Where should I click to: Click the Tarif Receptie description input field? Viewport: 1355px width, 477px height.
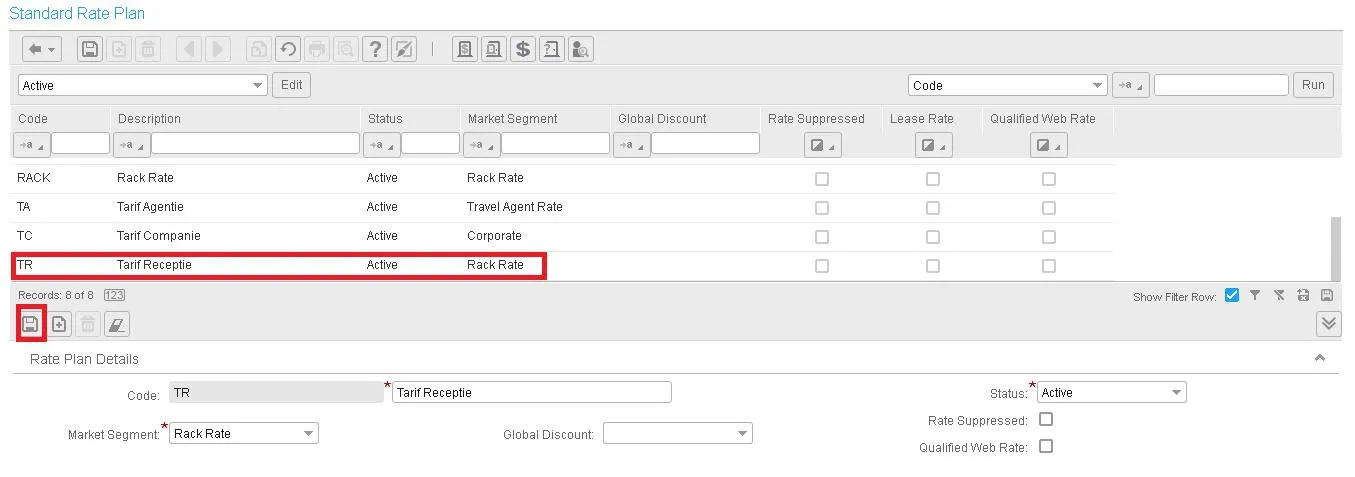tap(531, 392)
